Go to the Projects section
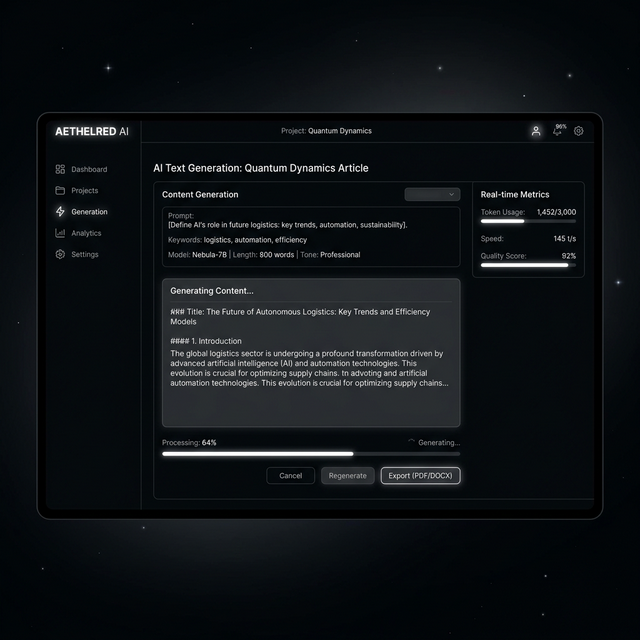This screenshot has height=640, width=640. 77,190
